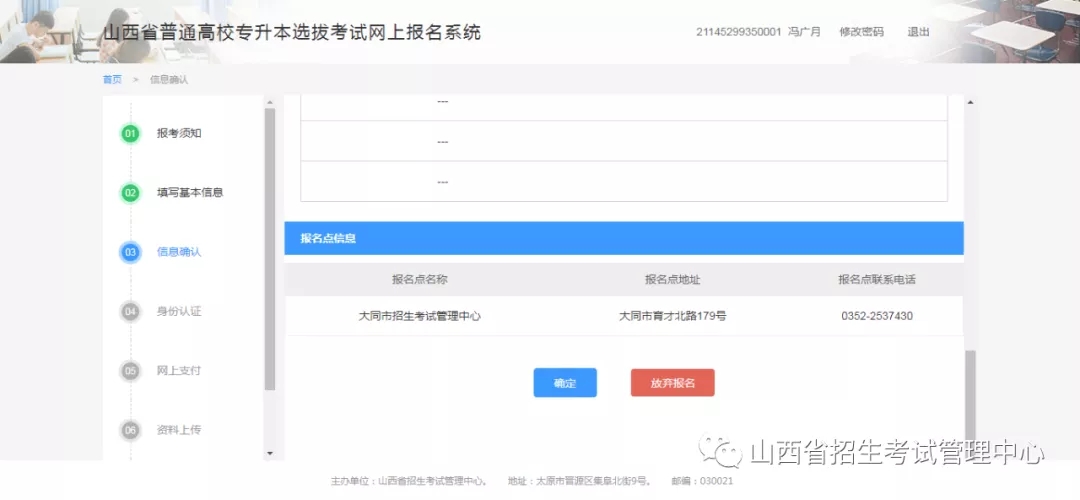Open the 身份认证 step

(x=179, y=311)
